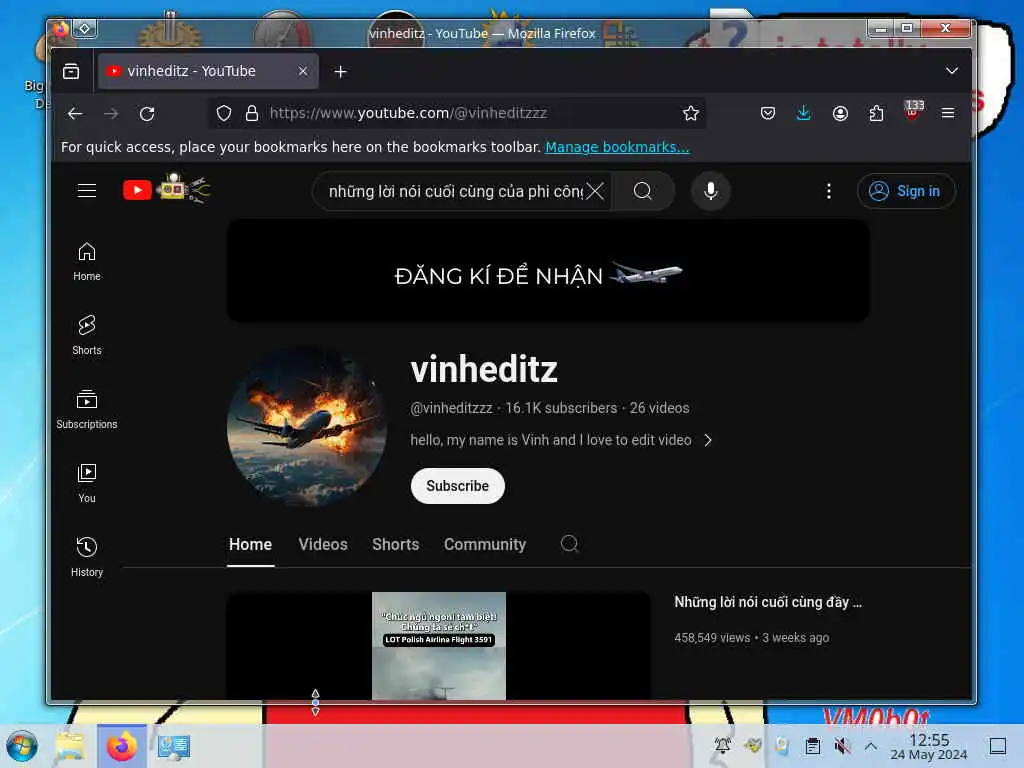1024x768 pixels.
Task: Click the channel banner image
Action: [x=547, y=270]
